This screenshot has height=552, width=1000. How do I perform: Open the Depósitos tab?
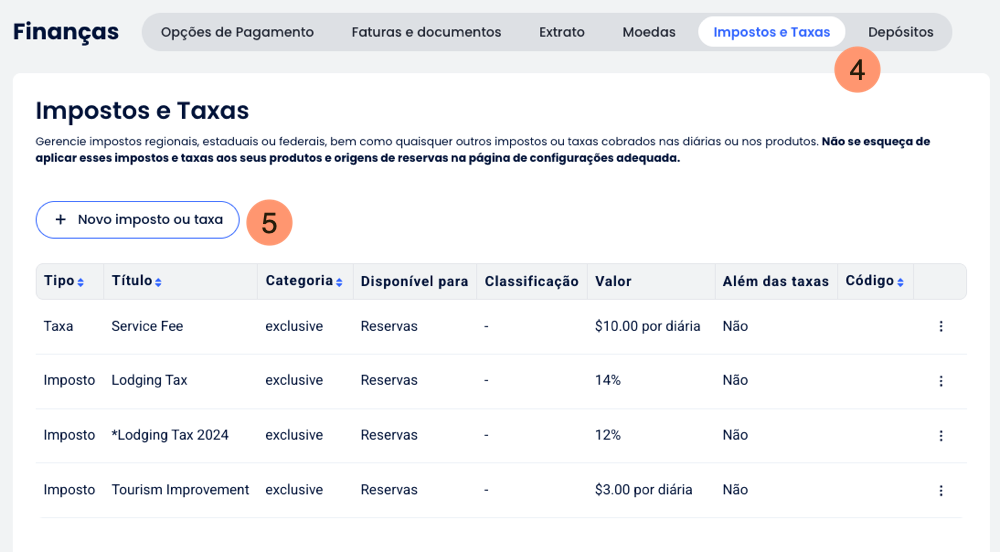900,32
